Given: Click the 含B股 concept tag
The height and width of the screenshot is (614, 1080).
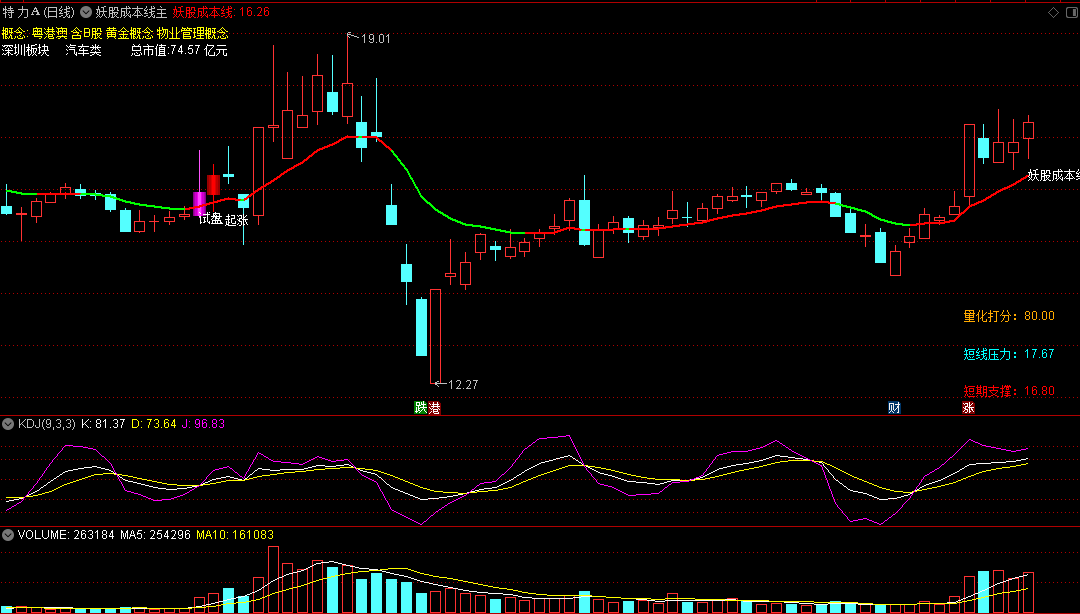Looking at the screenshot, I should pos(86,33).
